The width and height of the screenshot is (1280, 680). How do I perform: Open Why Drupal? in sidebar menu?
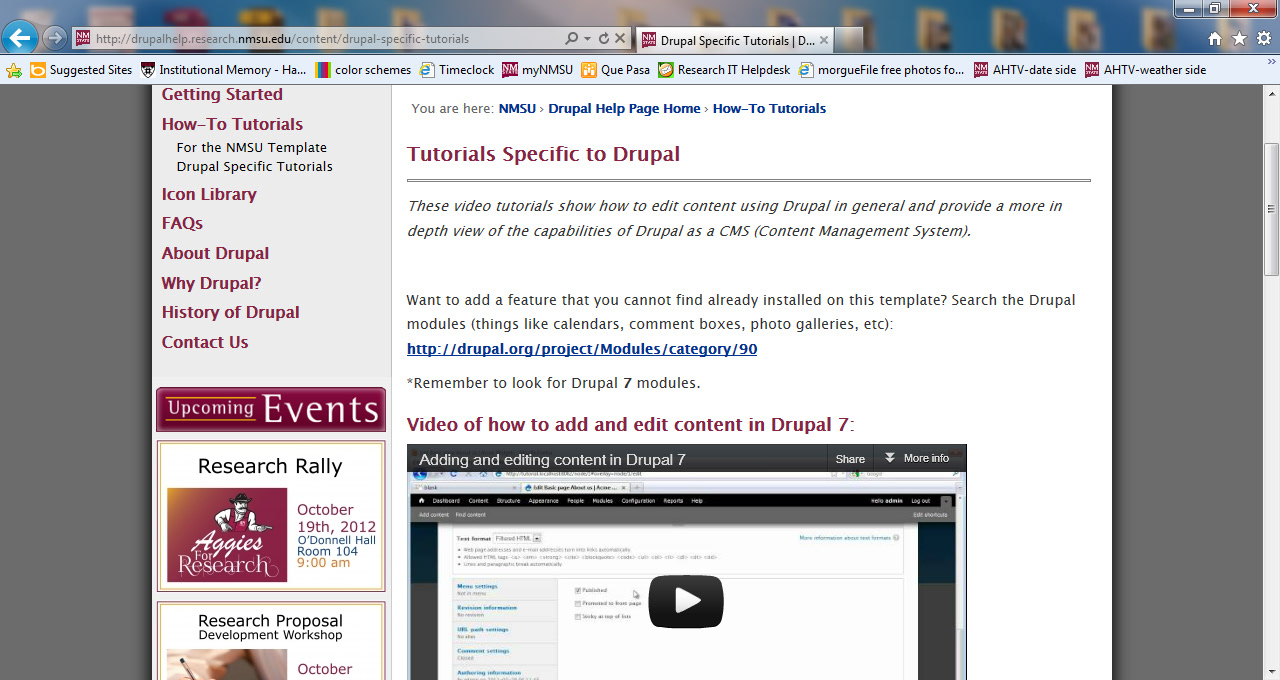[x=211, y=283]
